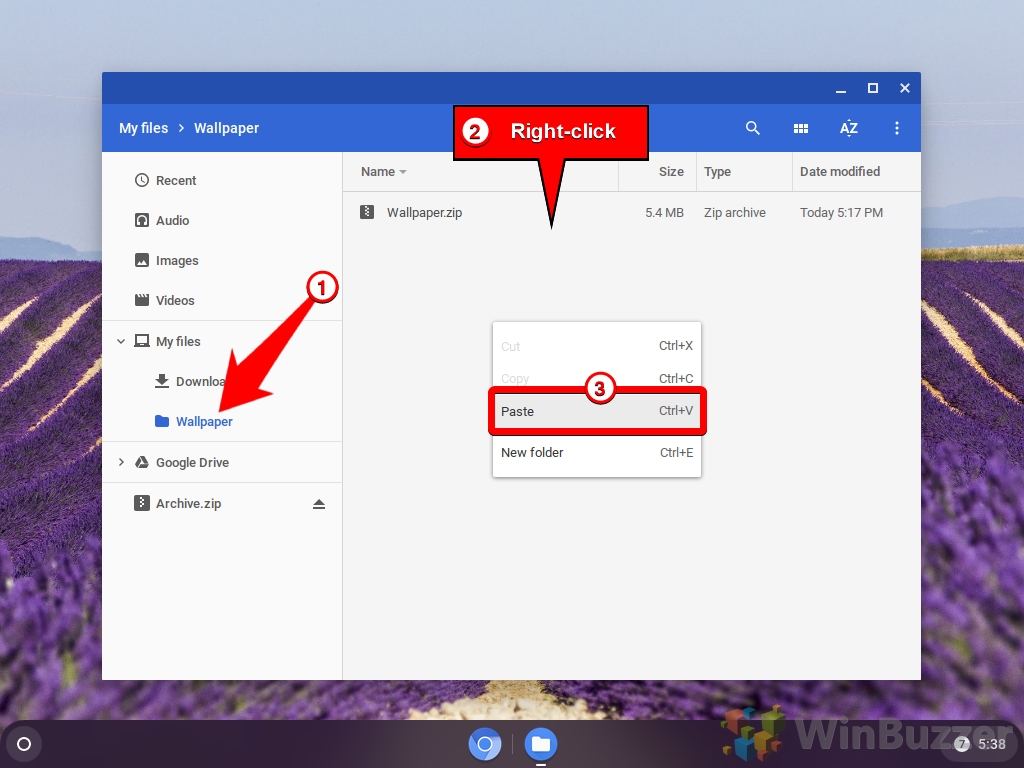Toggle the Name column sort arrow

403,172
